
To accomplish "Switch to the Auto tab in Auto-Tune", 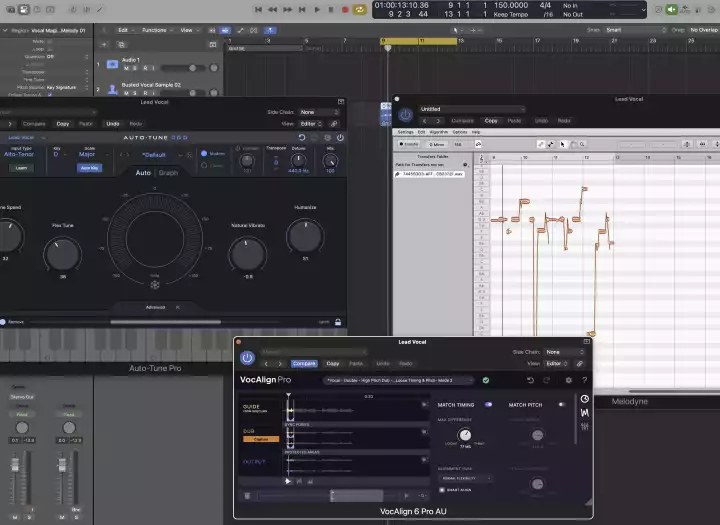I will point(143,173).
